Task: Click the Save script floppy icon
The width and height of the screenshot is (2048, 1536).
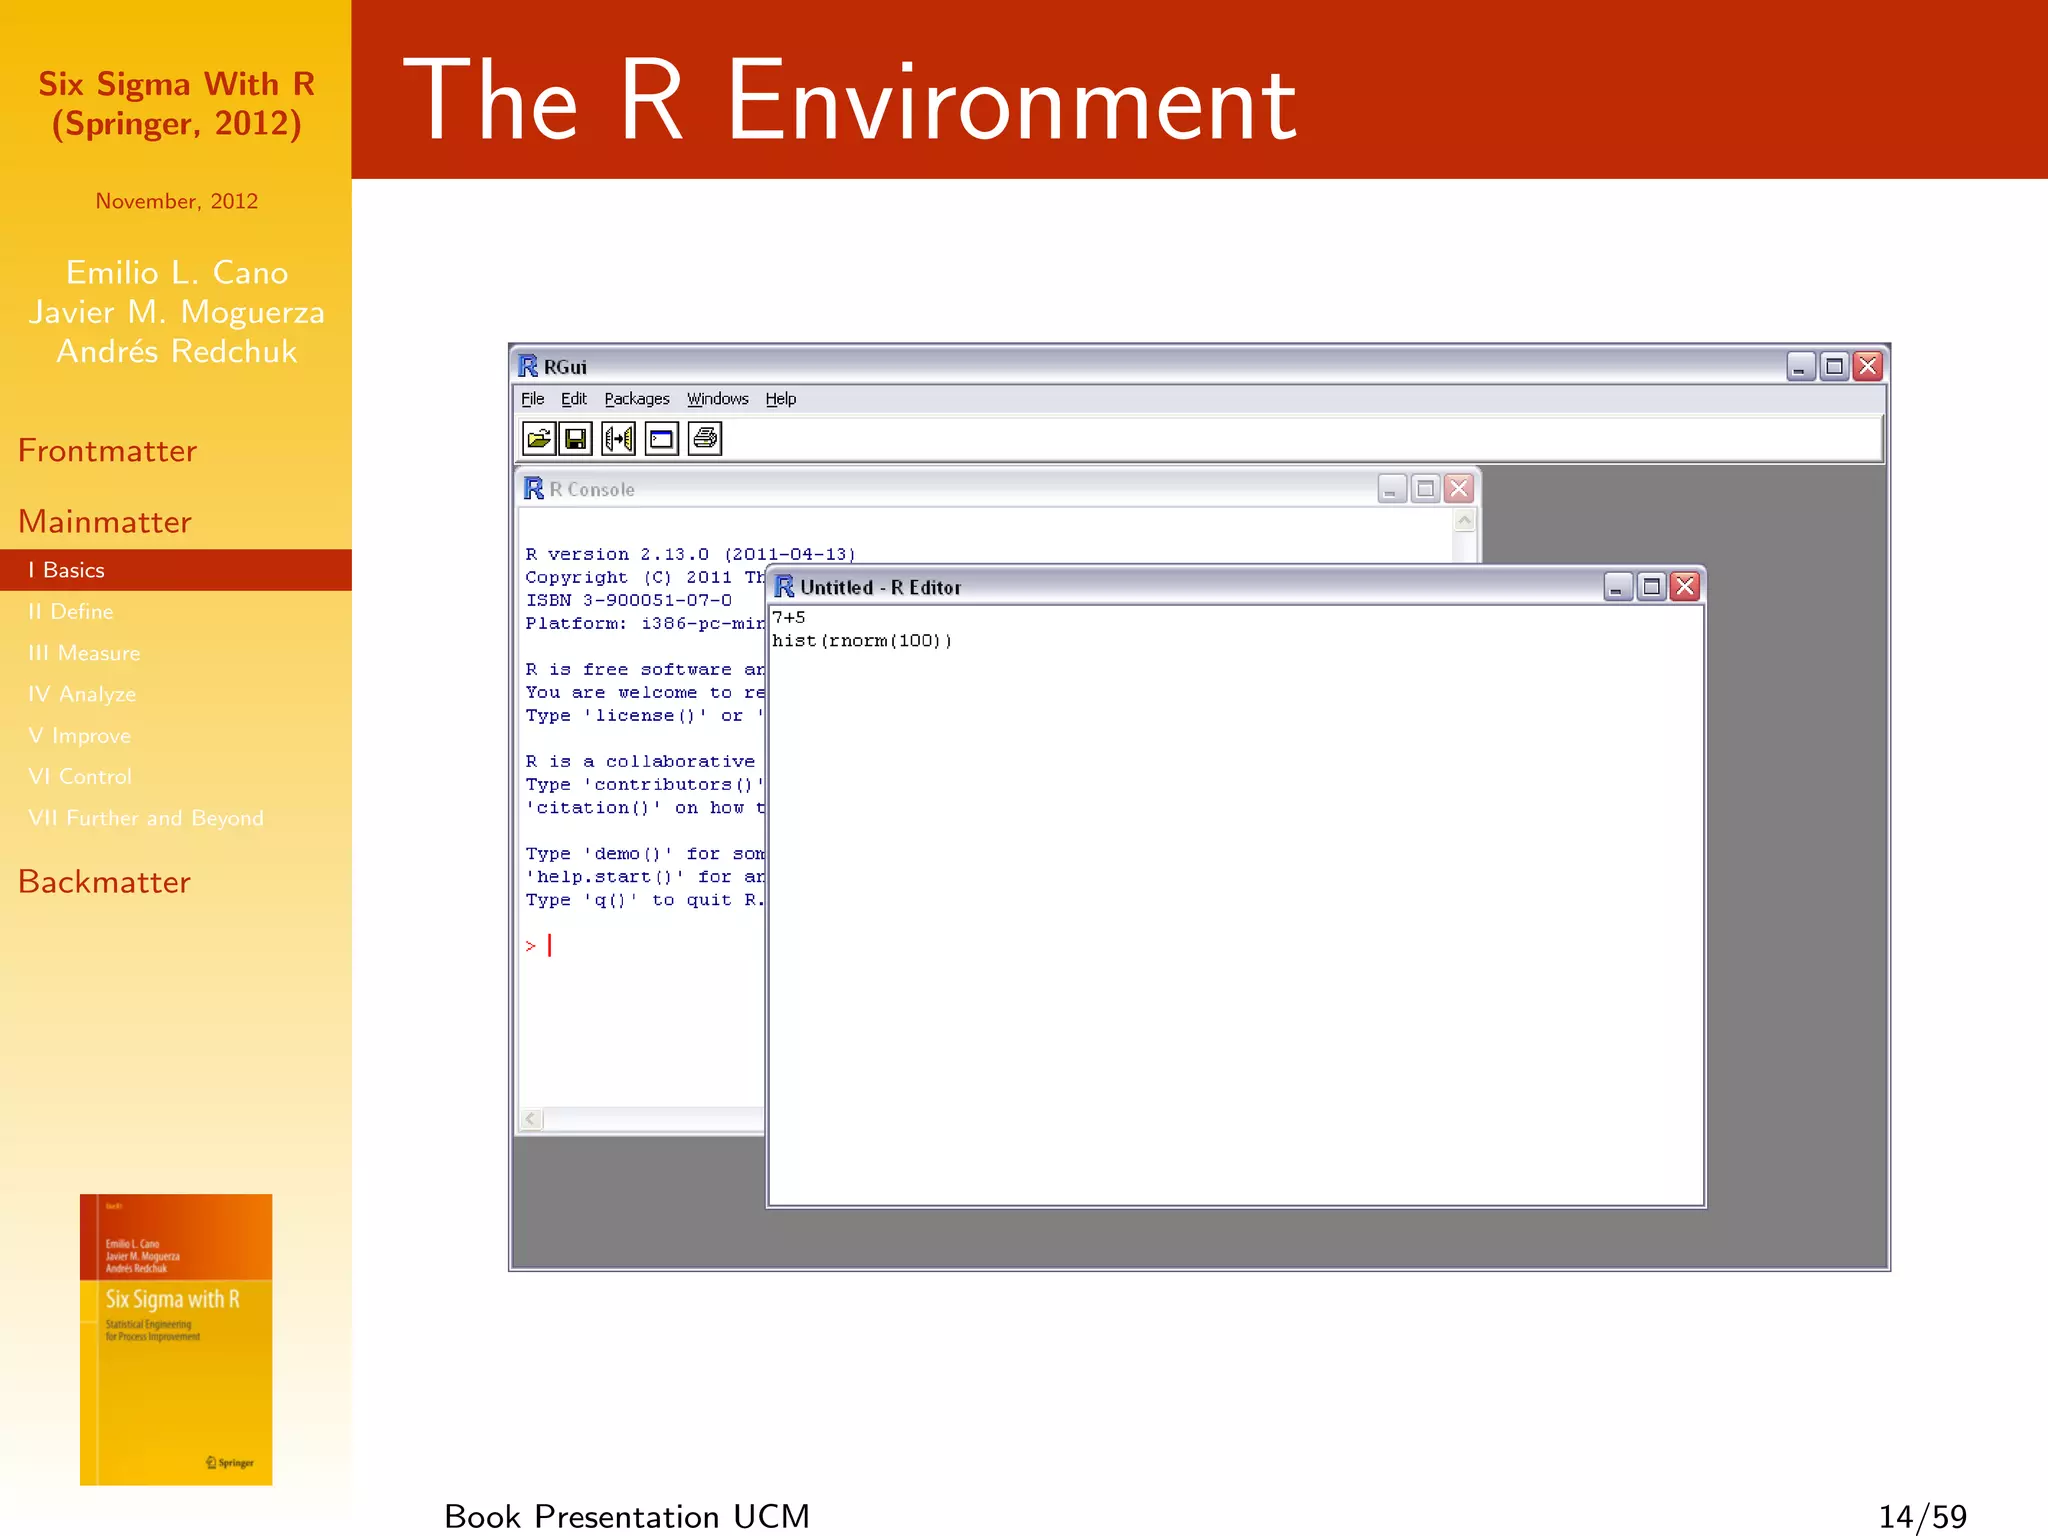Action: [x=576, y=439]
